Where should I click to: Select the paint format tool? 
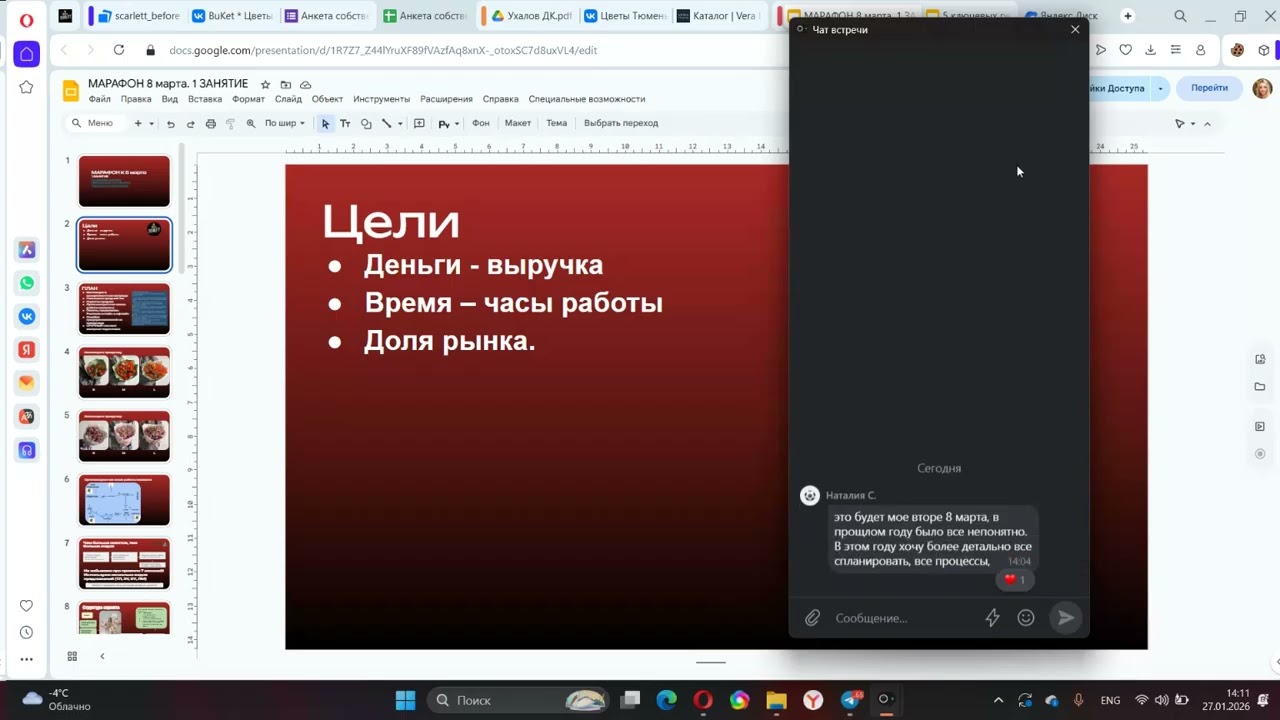(x=230, y=124)
